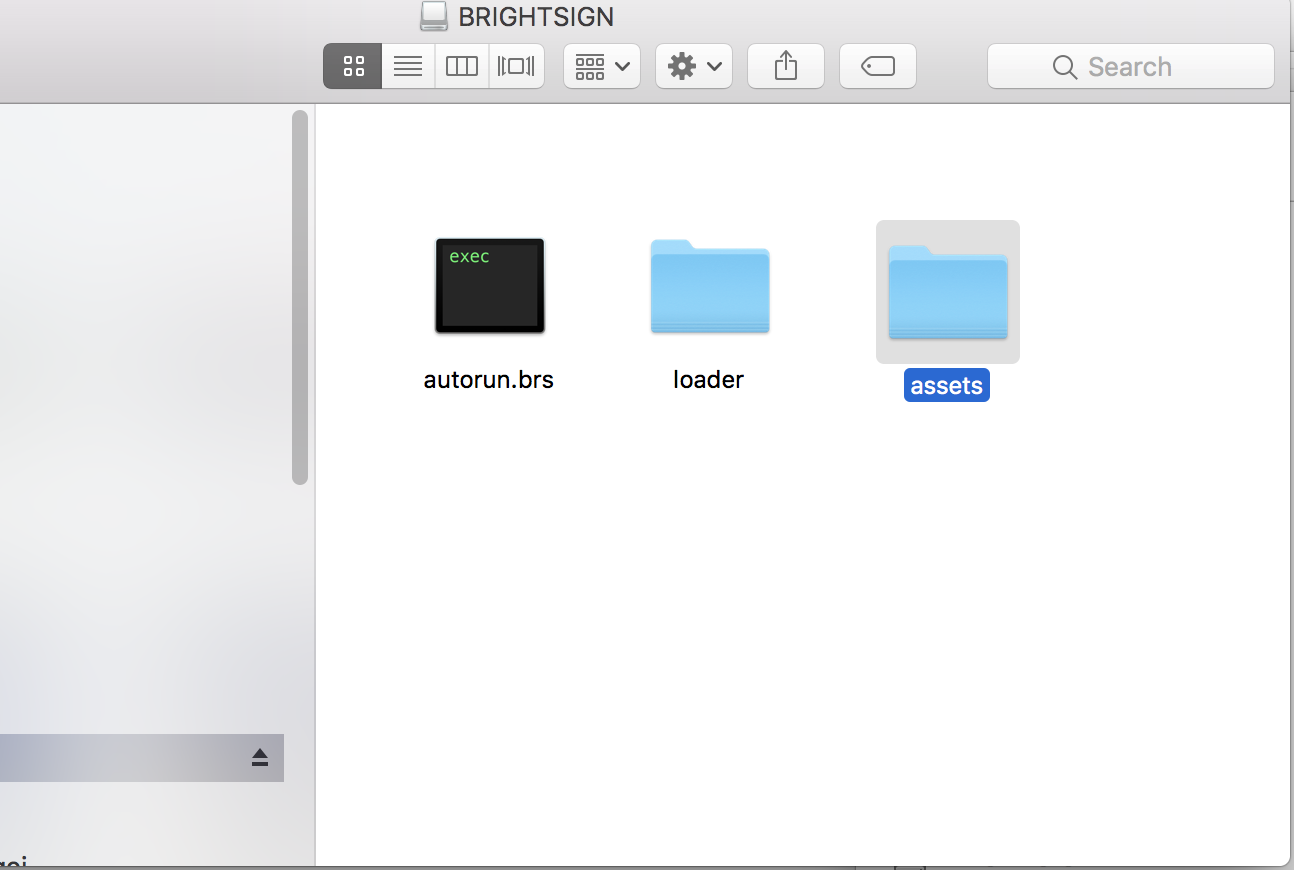This screenshot has width=1294, height=870.
Task: Select the autorun.brs exec file icon
Action: (490, 285)
